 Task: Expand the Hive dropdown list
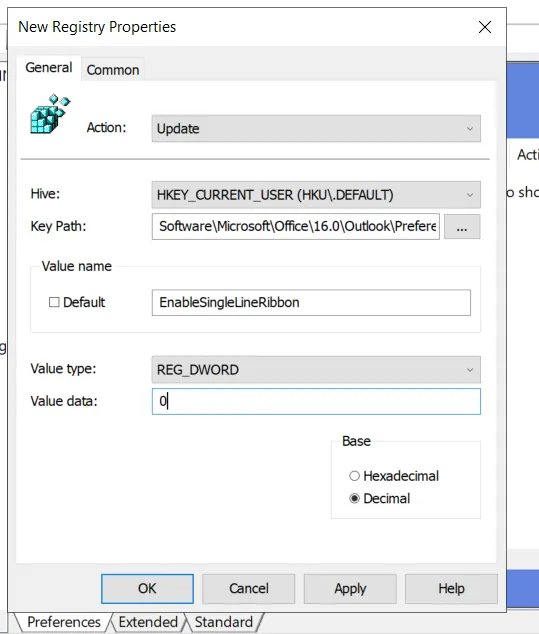click(x=316, y=195)
